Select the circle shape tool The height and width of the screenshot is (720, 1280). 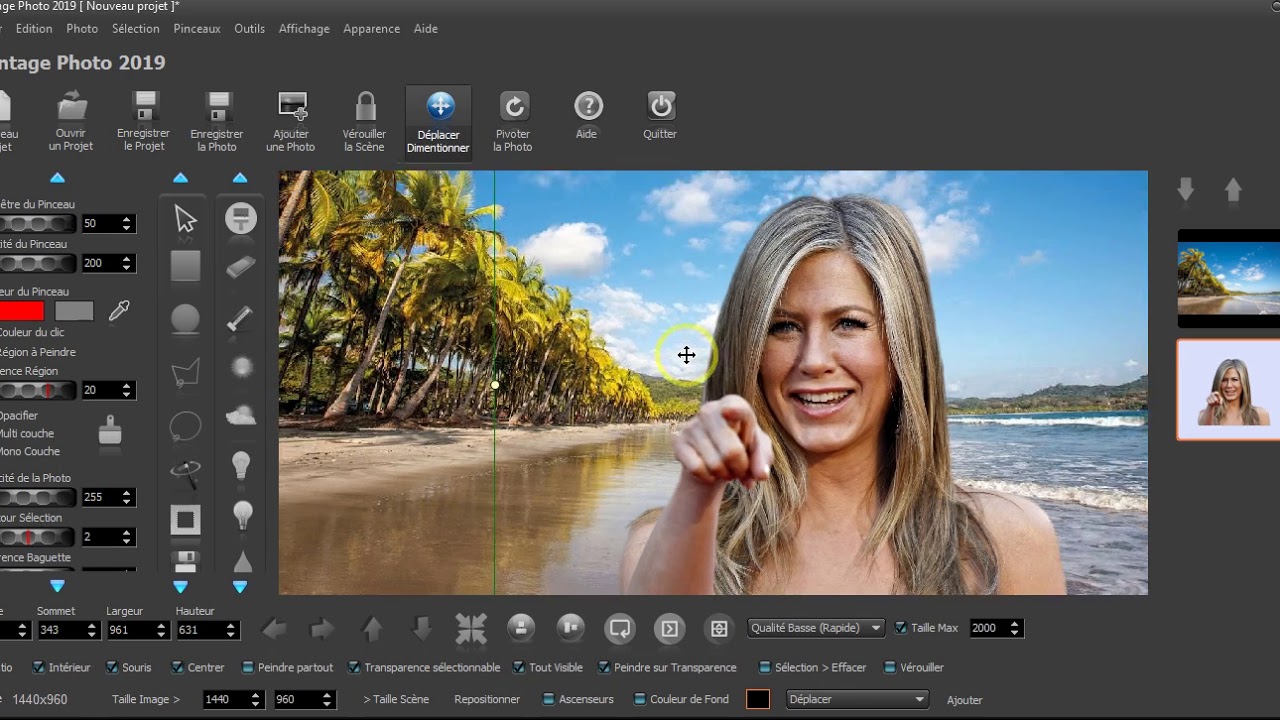185,319
